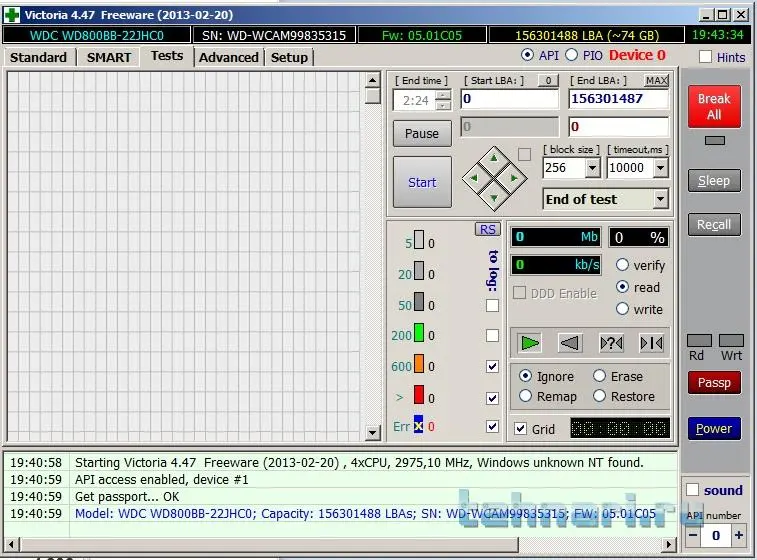Click the blue Err X block indicator
757x560 pixels.
pos(419,424)
